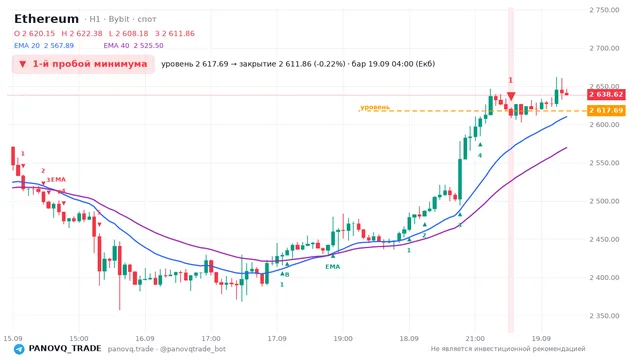The image size is (640, 360).
Task: Click the "З 2 611.86" close price value
Action: pyautogui.click(x=175, y=33)
